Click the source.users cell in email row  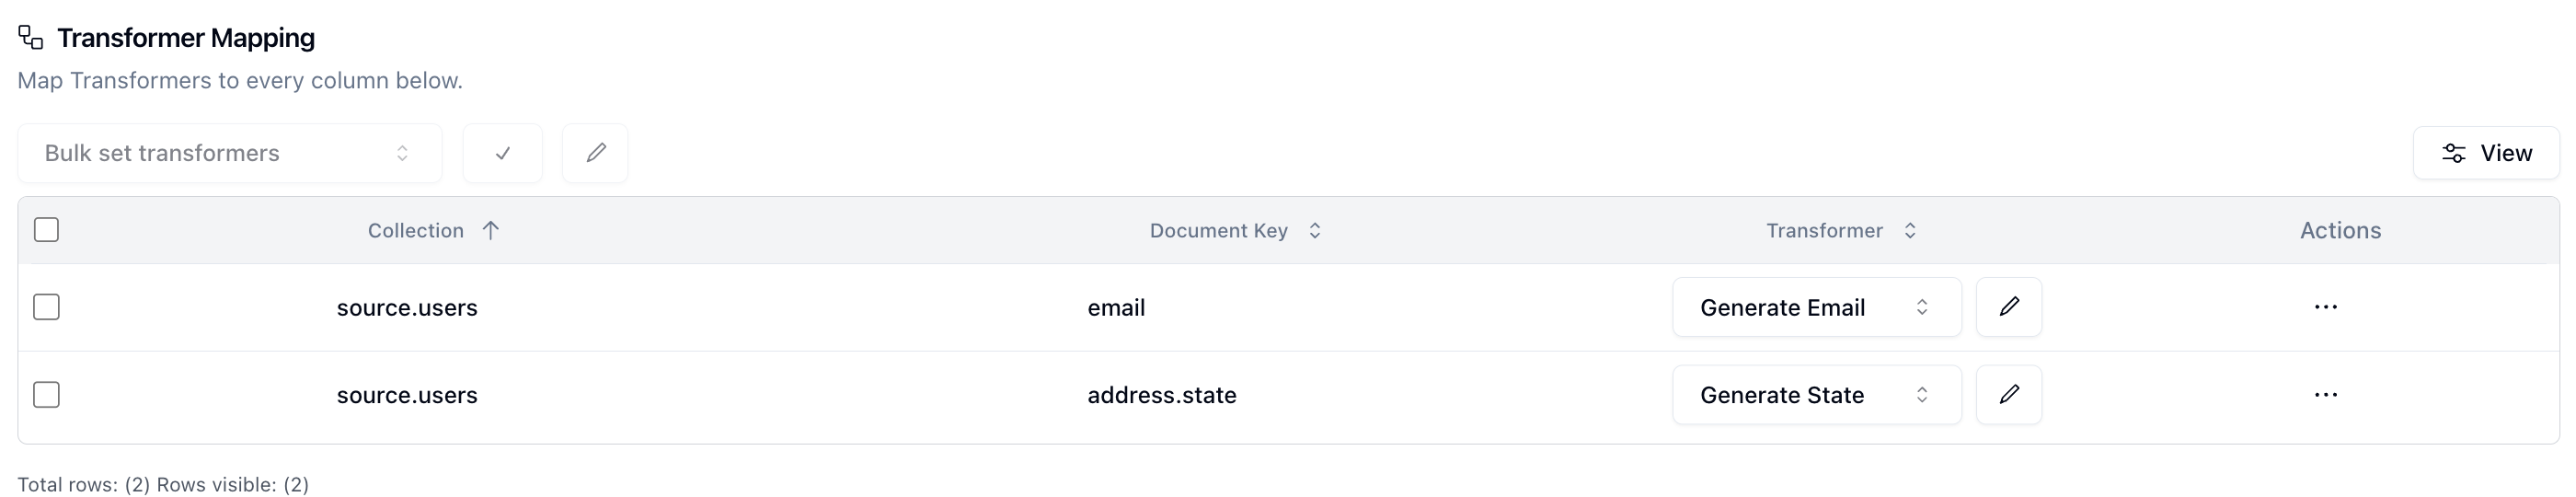407,307
